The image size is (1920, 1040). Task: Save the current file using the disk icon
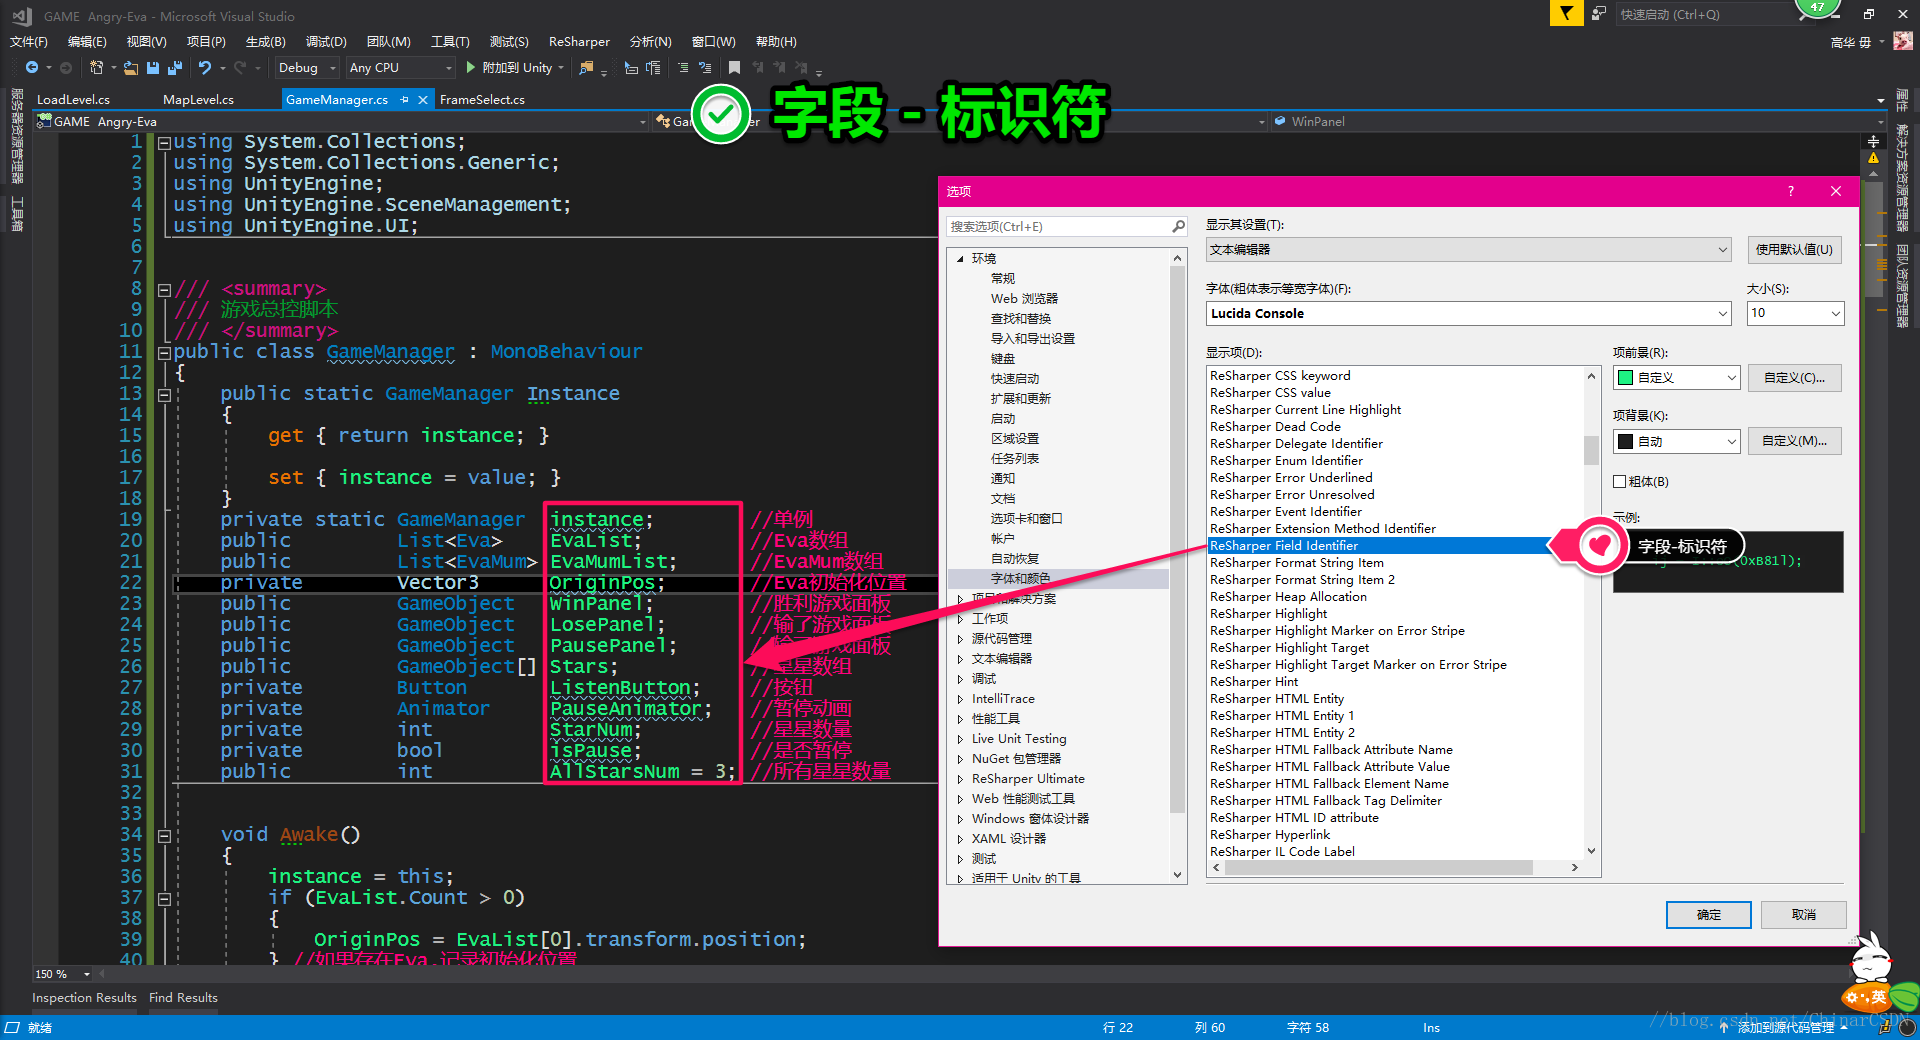tap(153, 67)
